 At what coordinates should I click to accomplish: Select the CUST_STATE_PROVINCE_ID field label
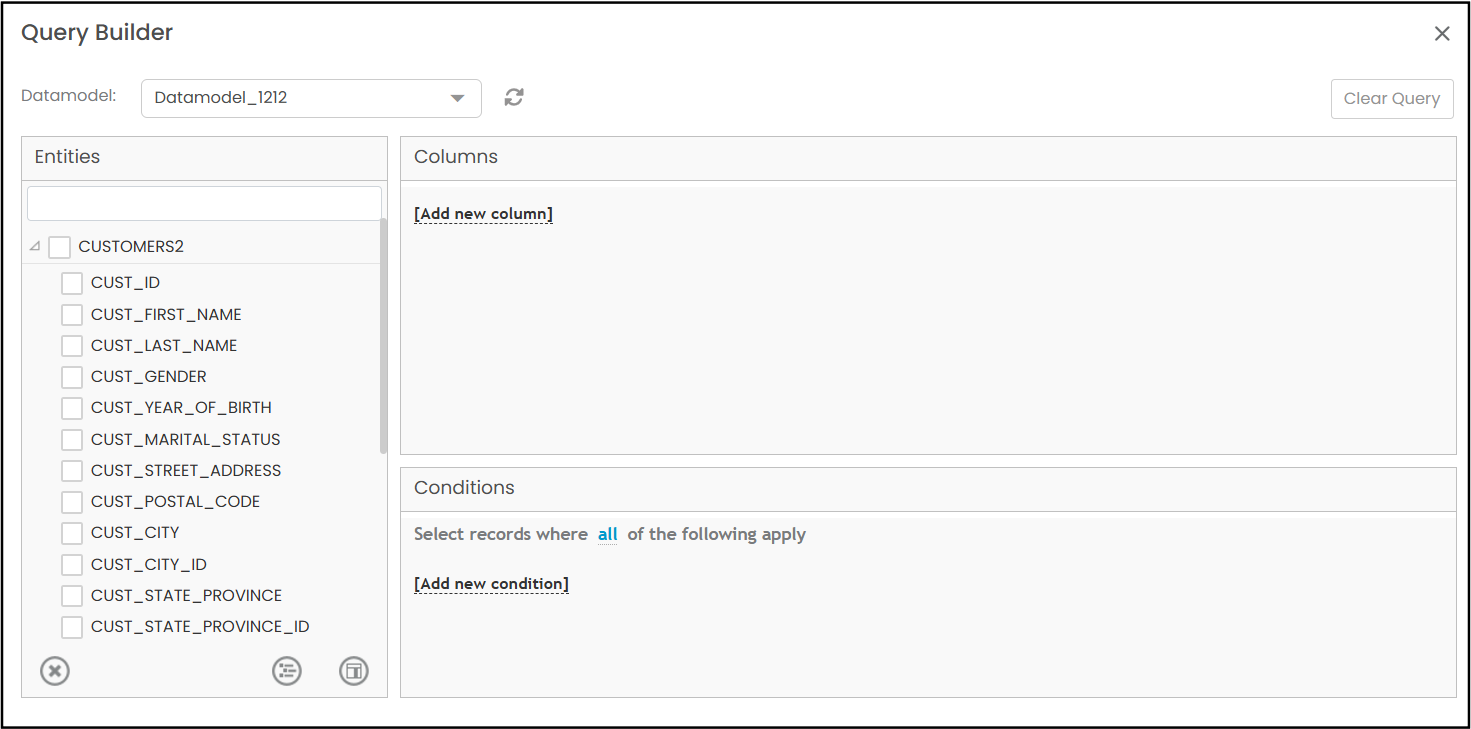[200, 627]
